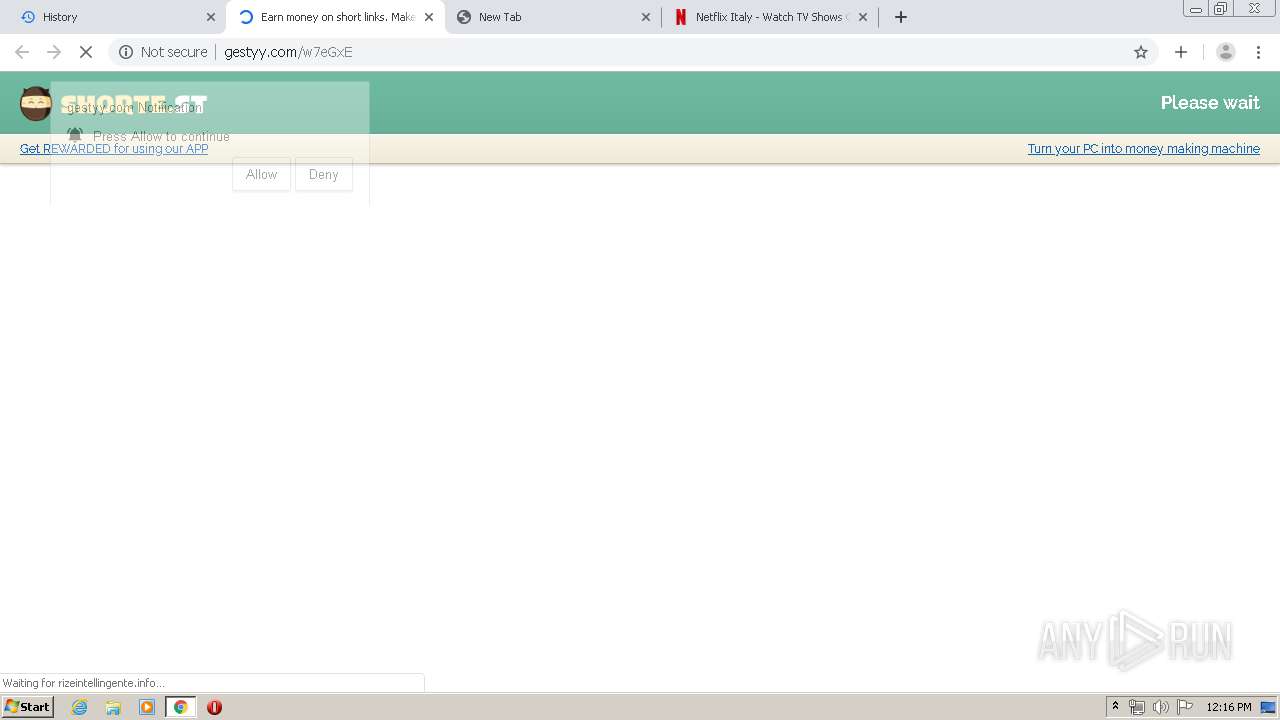Open Turn your PC into money making machine link
Image resolution: width=1280 pixels, height=720 pixels.
point(1144,149)
